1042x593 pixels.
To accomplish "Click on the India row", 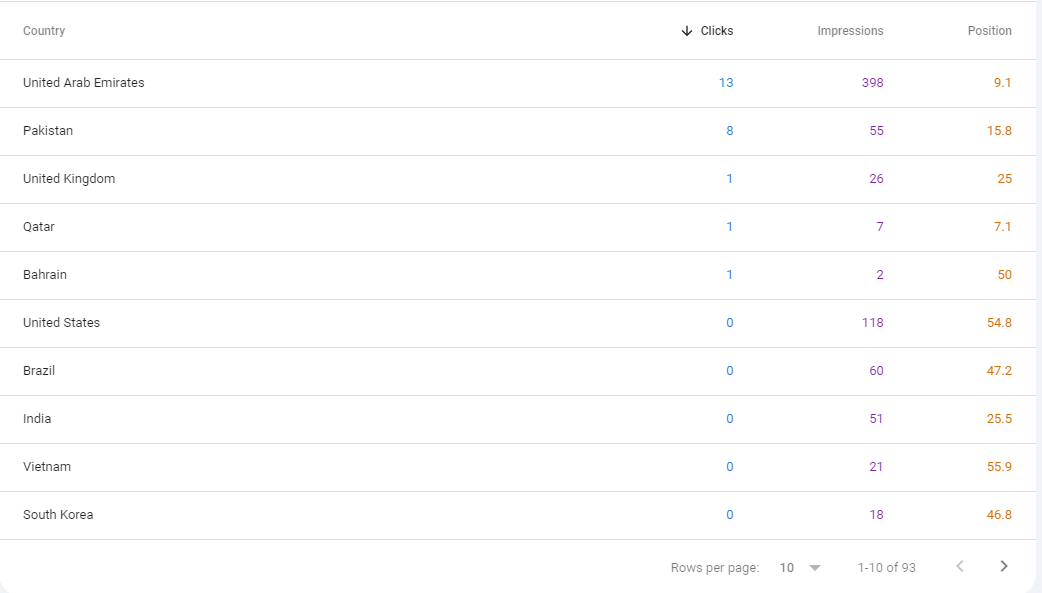I will (x=37, y=419).
